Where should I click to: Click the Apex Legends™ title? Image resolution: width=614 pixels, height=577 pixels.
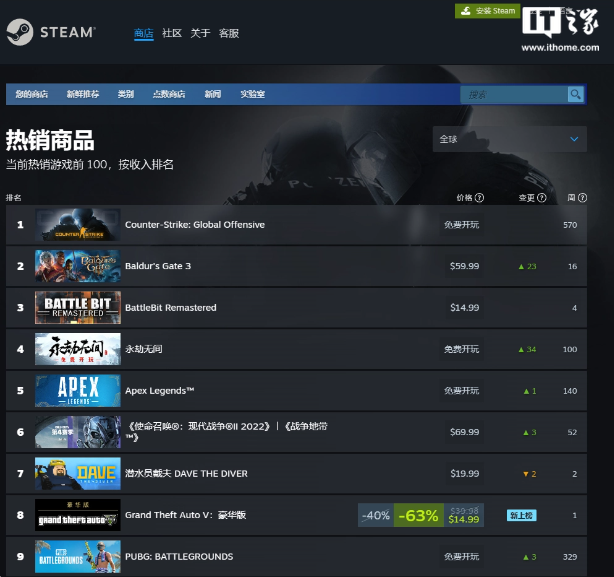tap(159, 391)
